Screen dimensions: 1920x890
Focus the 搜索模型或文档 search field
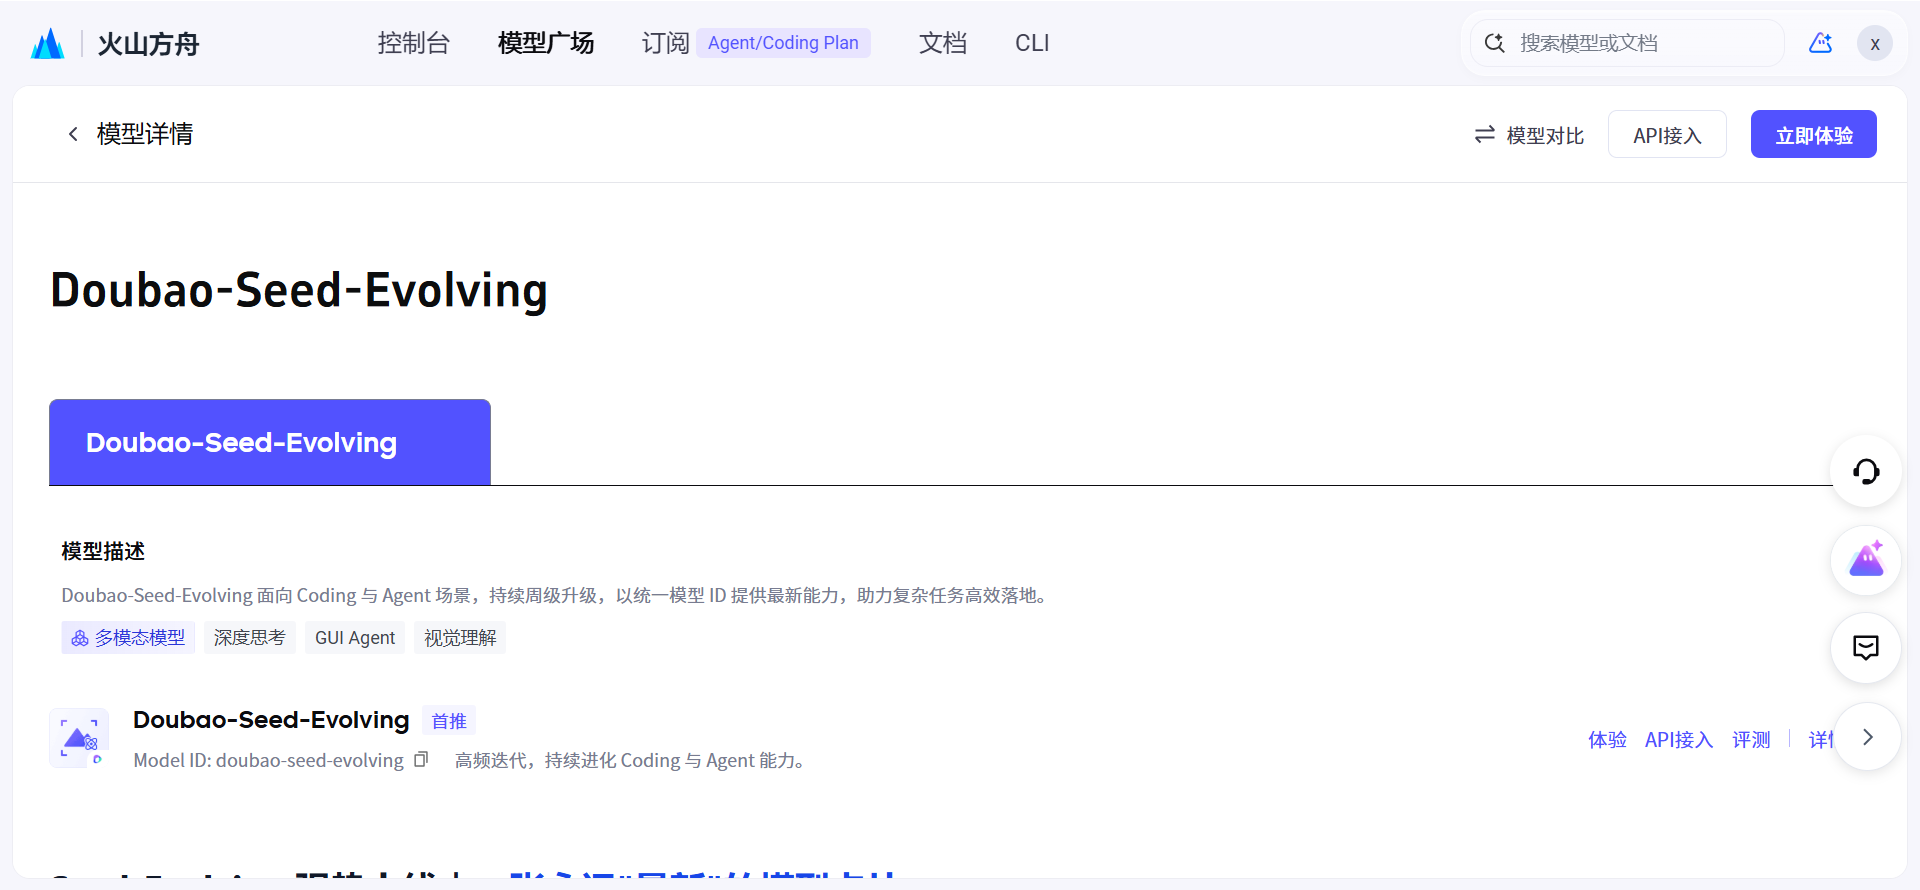point(1628,43)
